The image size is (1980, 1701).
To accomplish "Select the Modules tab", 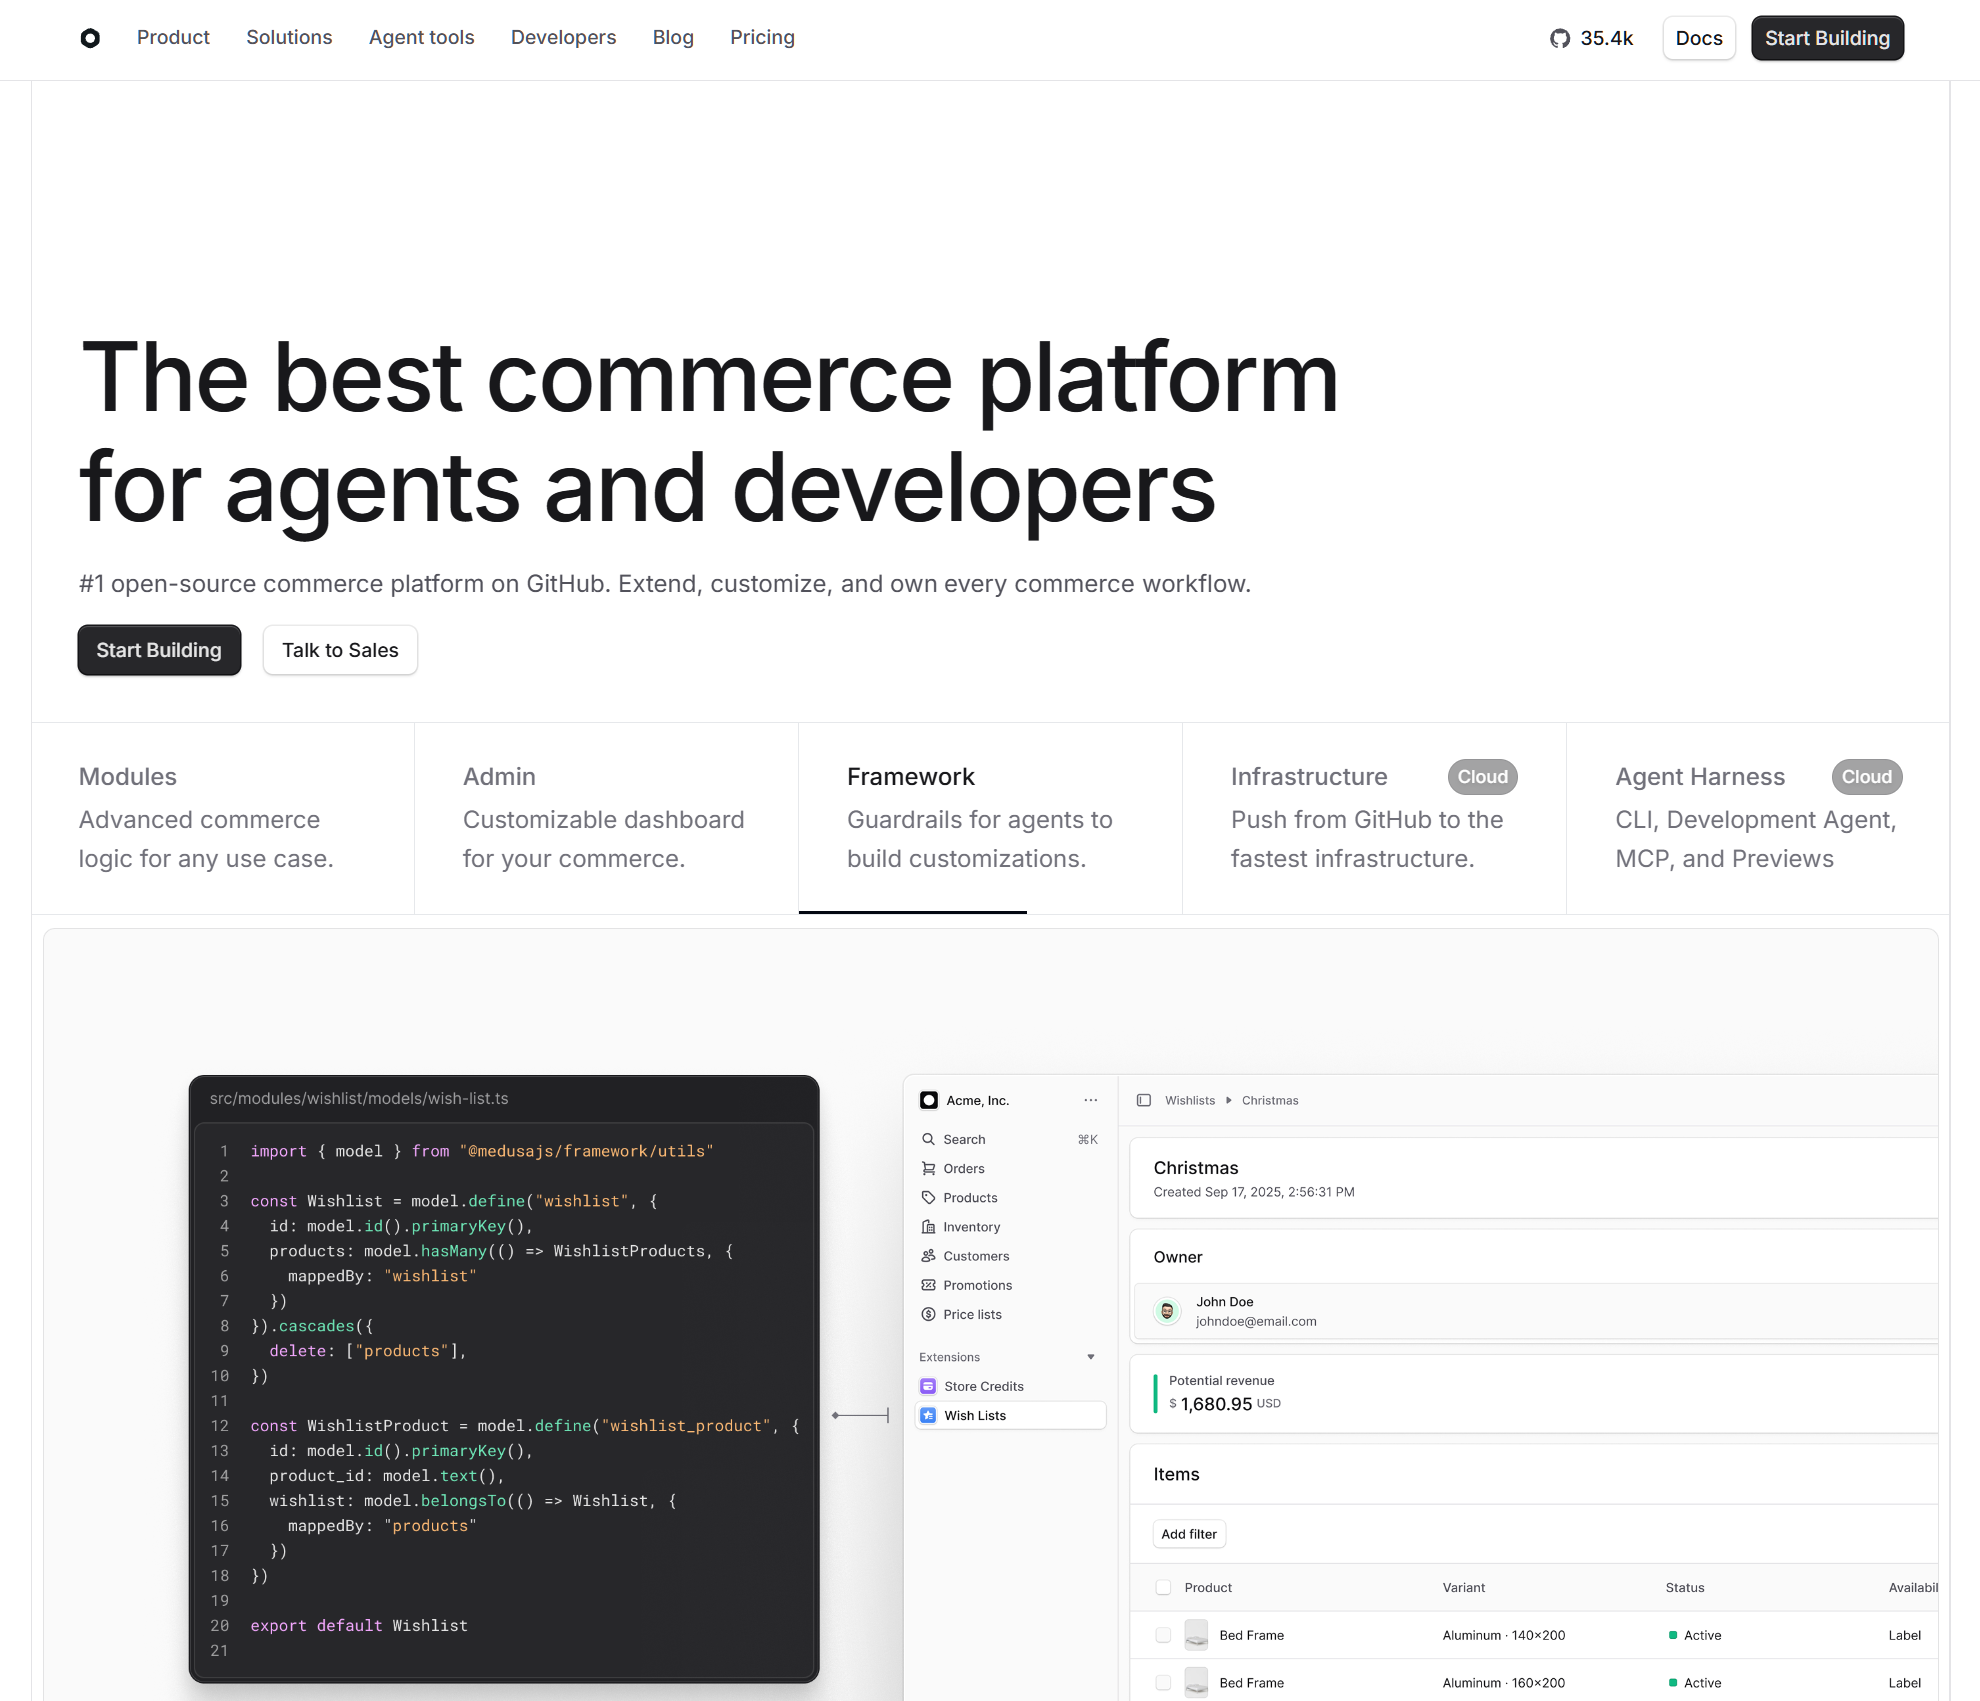I will point(223,818).
